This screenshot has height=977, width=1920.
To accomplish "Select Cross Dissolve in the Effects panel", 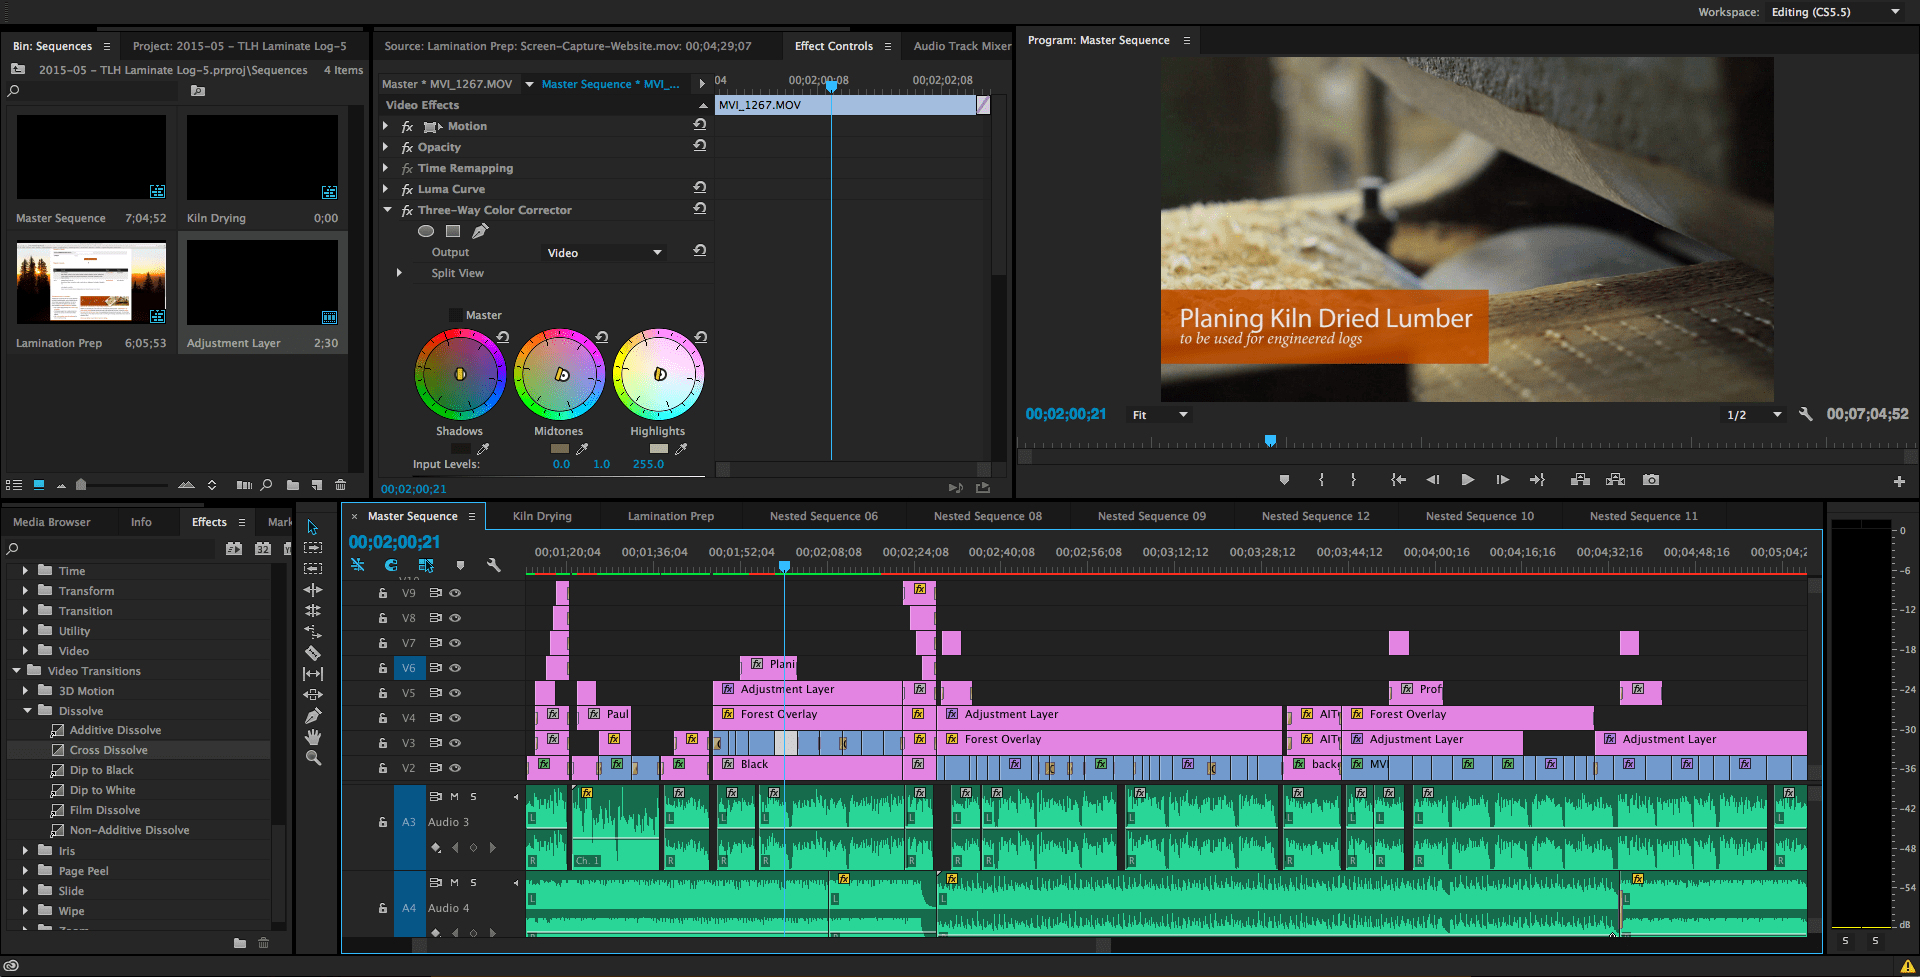I will [x=110, y=749].
